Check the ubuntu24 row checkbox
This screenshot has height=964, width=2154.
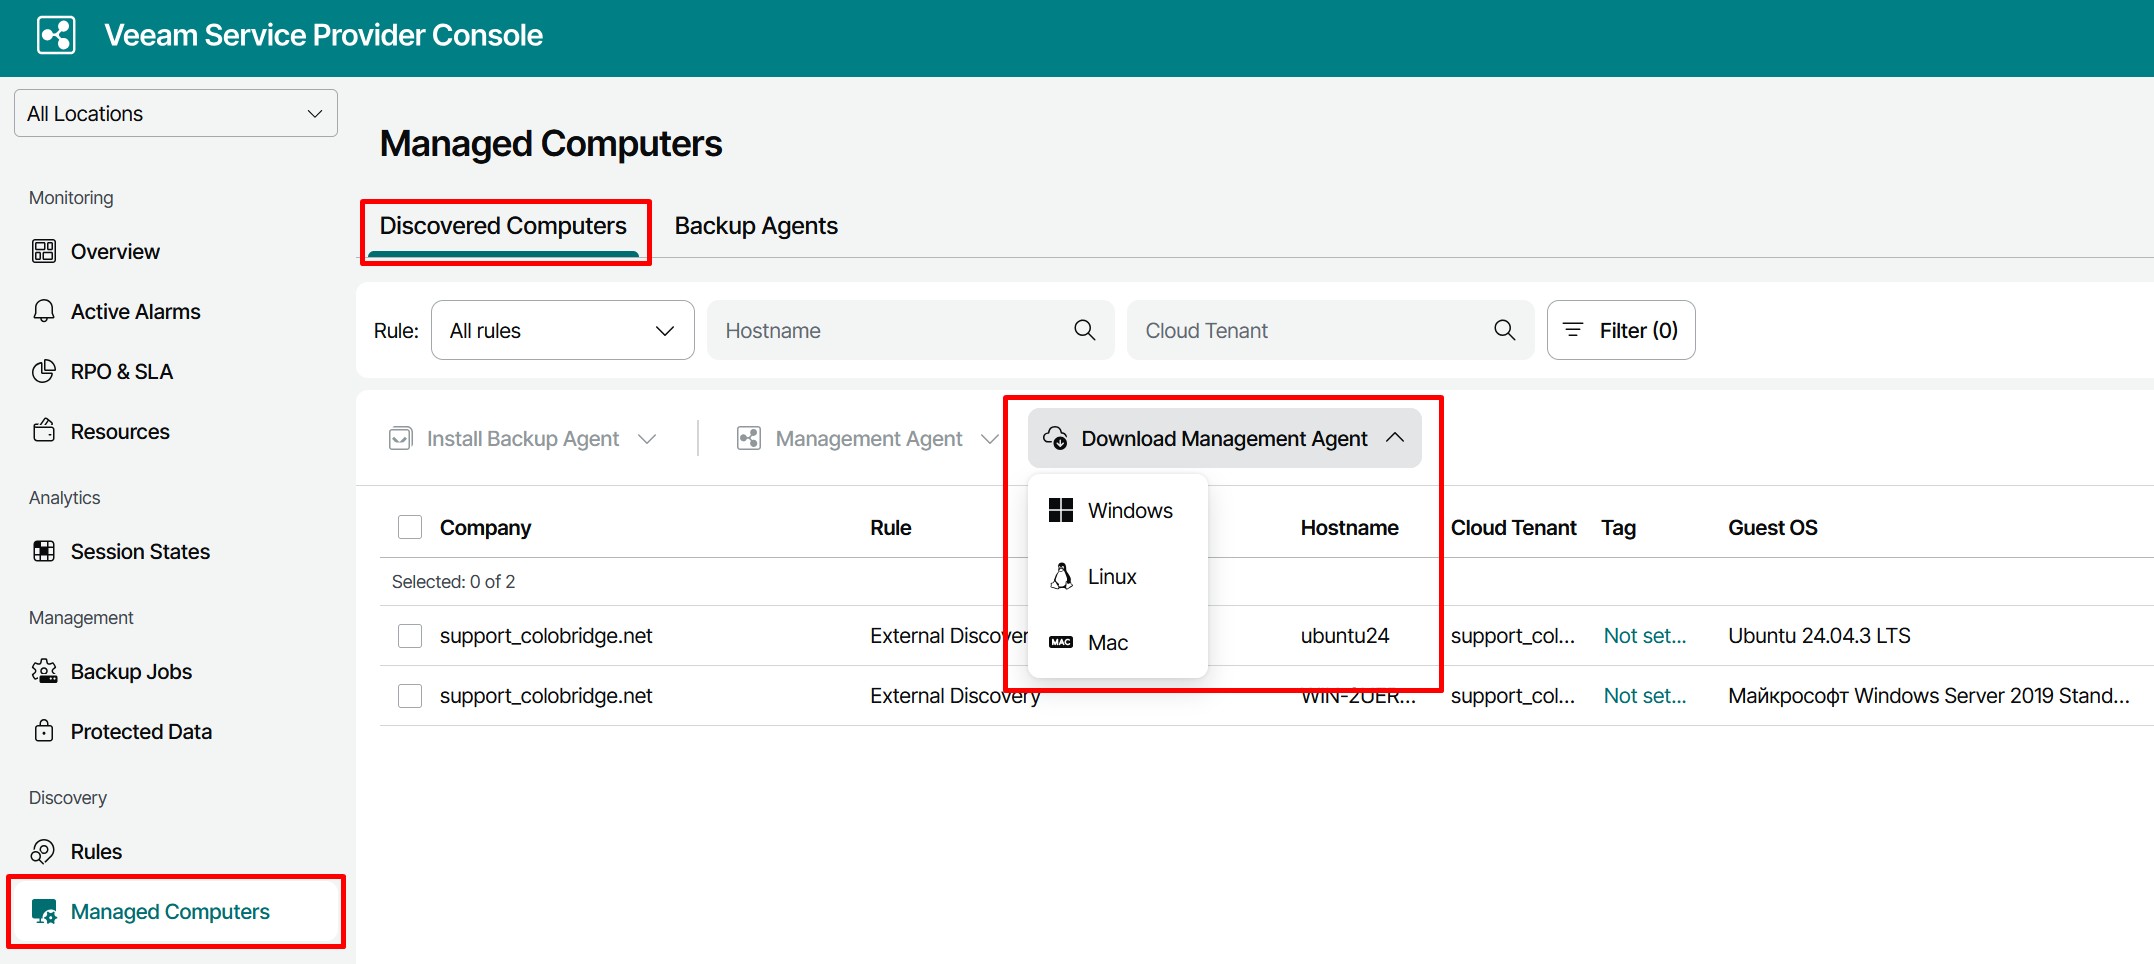coord(410,636)
